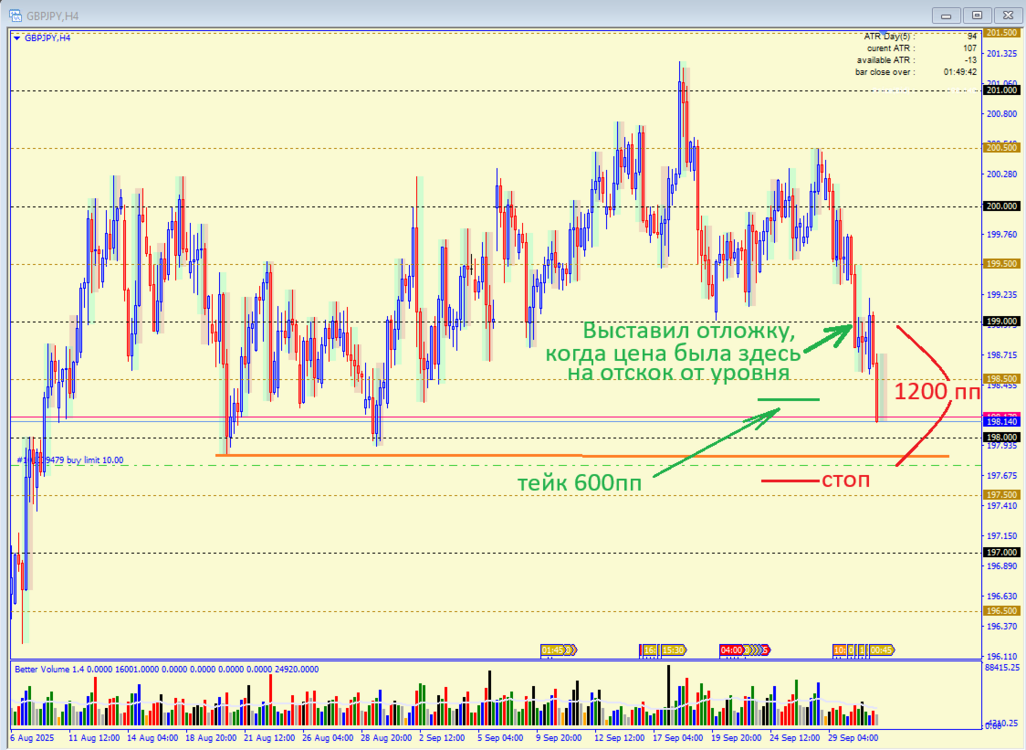
Task: Click the 198.000 price level label
Action: pos(1001,437)
